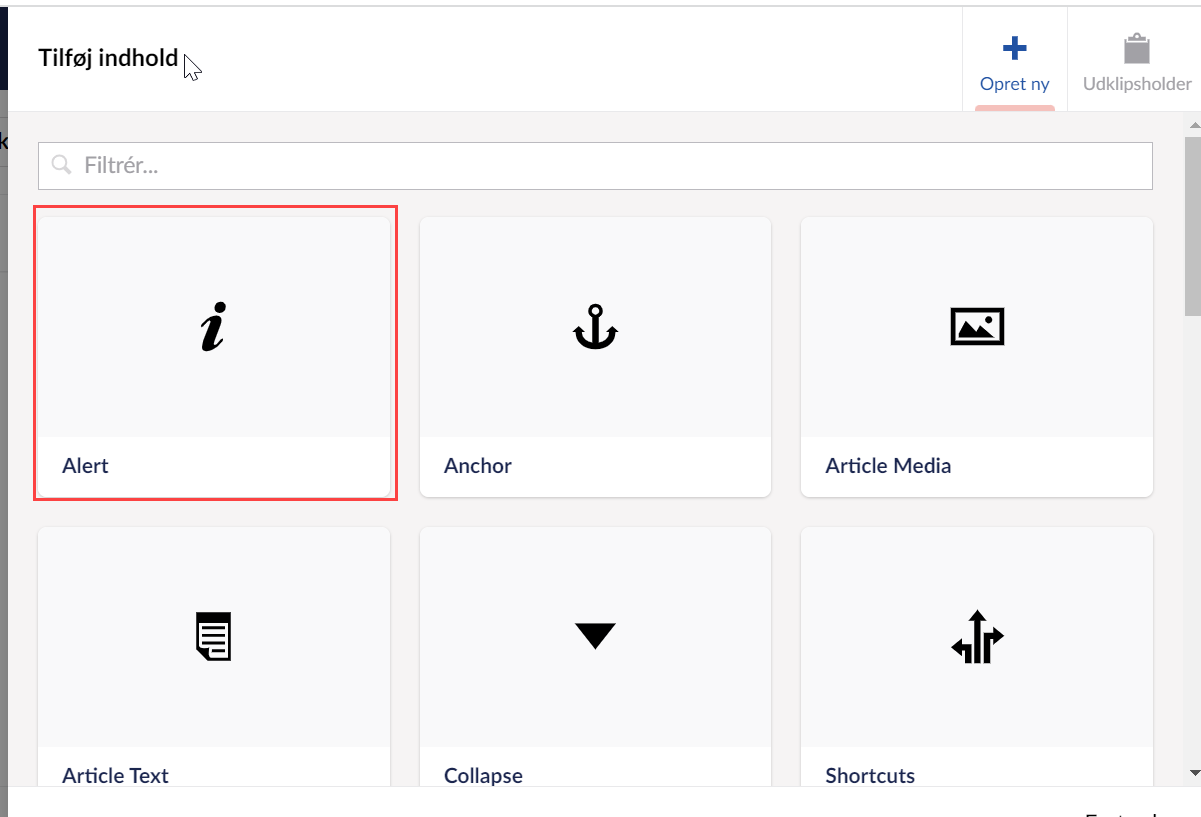
Task: Click the Shortcuts arrows icon
Action: [x=977, y=636]
